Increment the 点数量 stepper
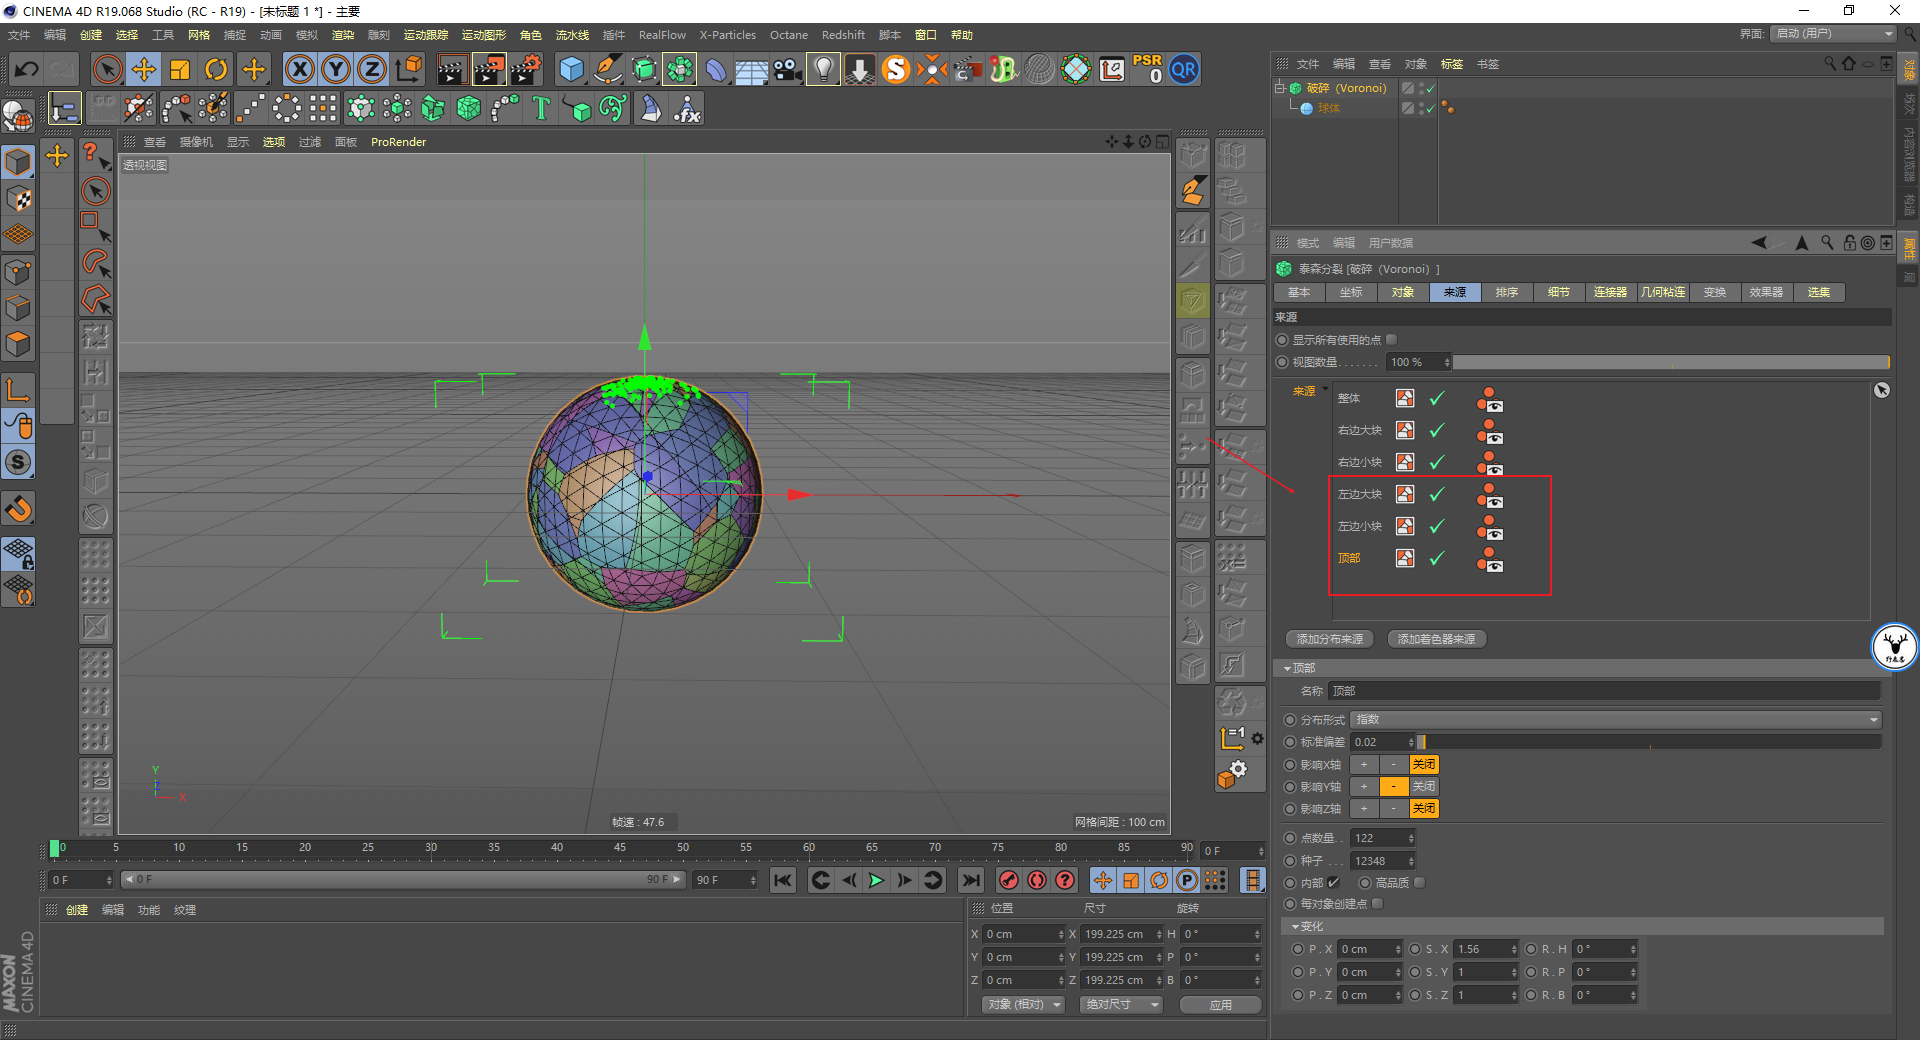The width and height of the screenshot is (1920, 1040). tap(1411, 835)
